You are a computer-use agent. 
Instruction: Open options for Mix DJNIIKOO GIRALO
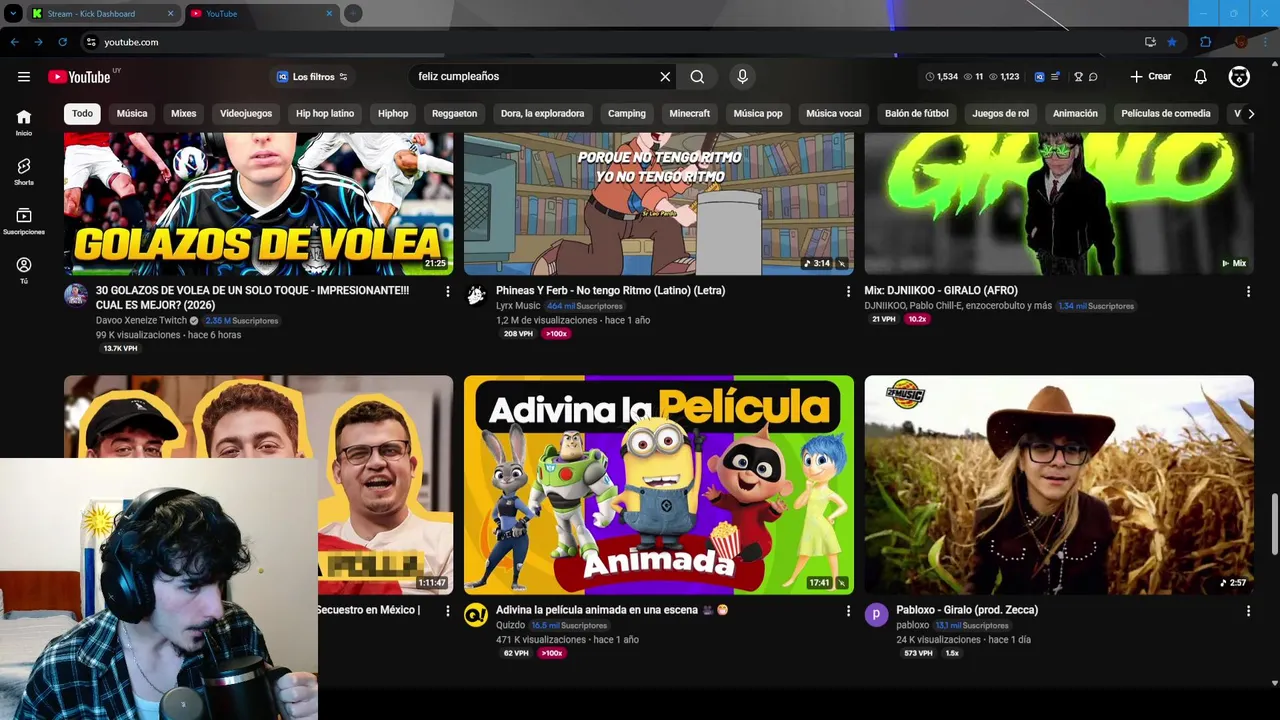coord(1248,291)
